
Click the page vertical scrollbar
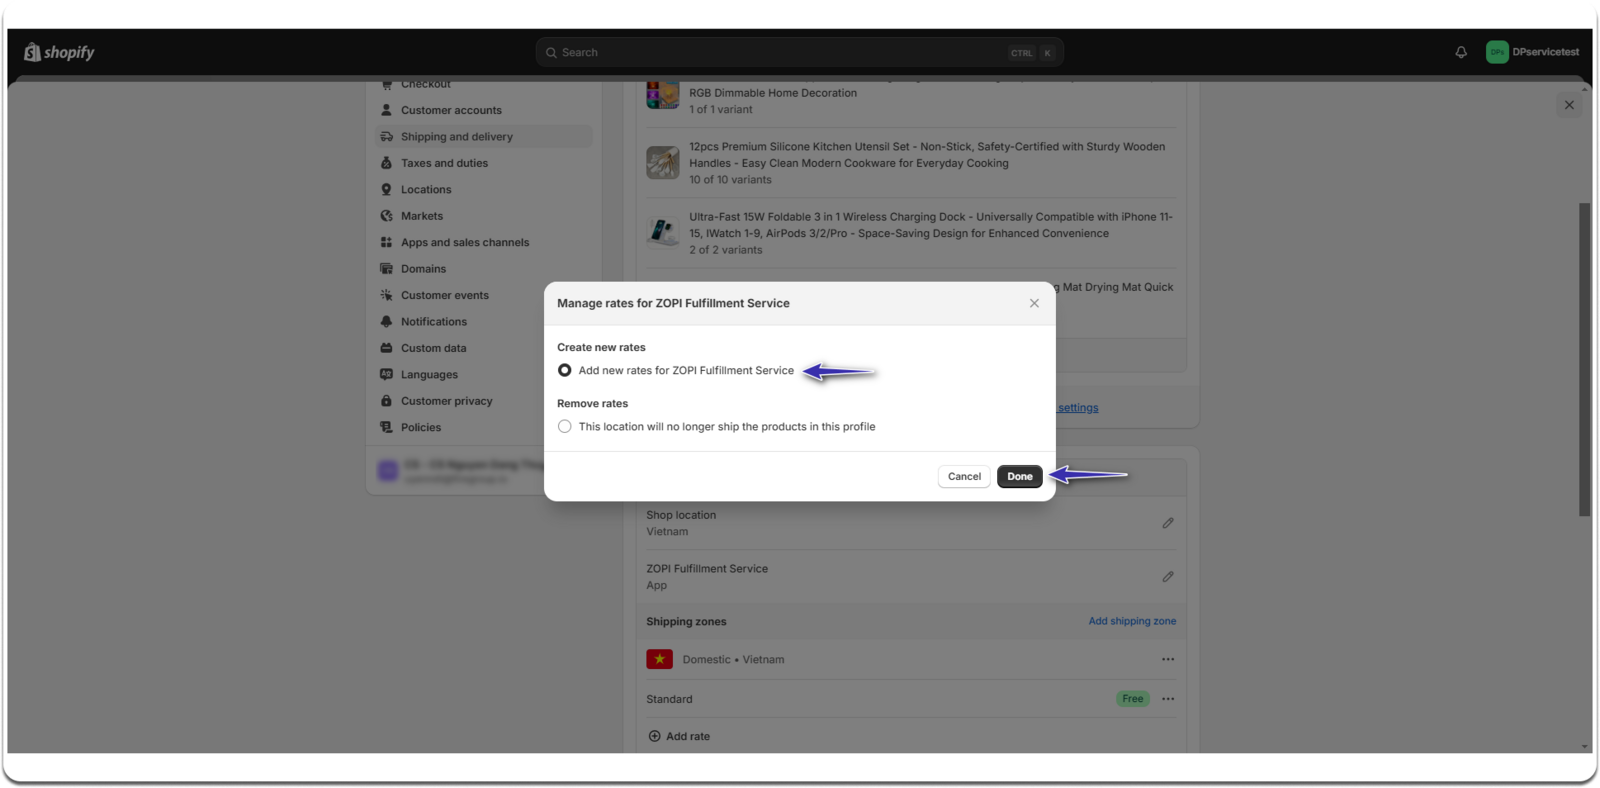pyautogui.click(x=1584, y=360)
